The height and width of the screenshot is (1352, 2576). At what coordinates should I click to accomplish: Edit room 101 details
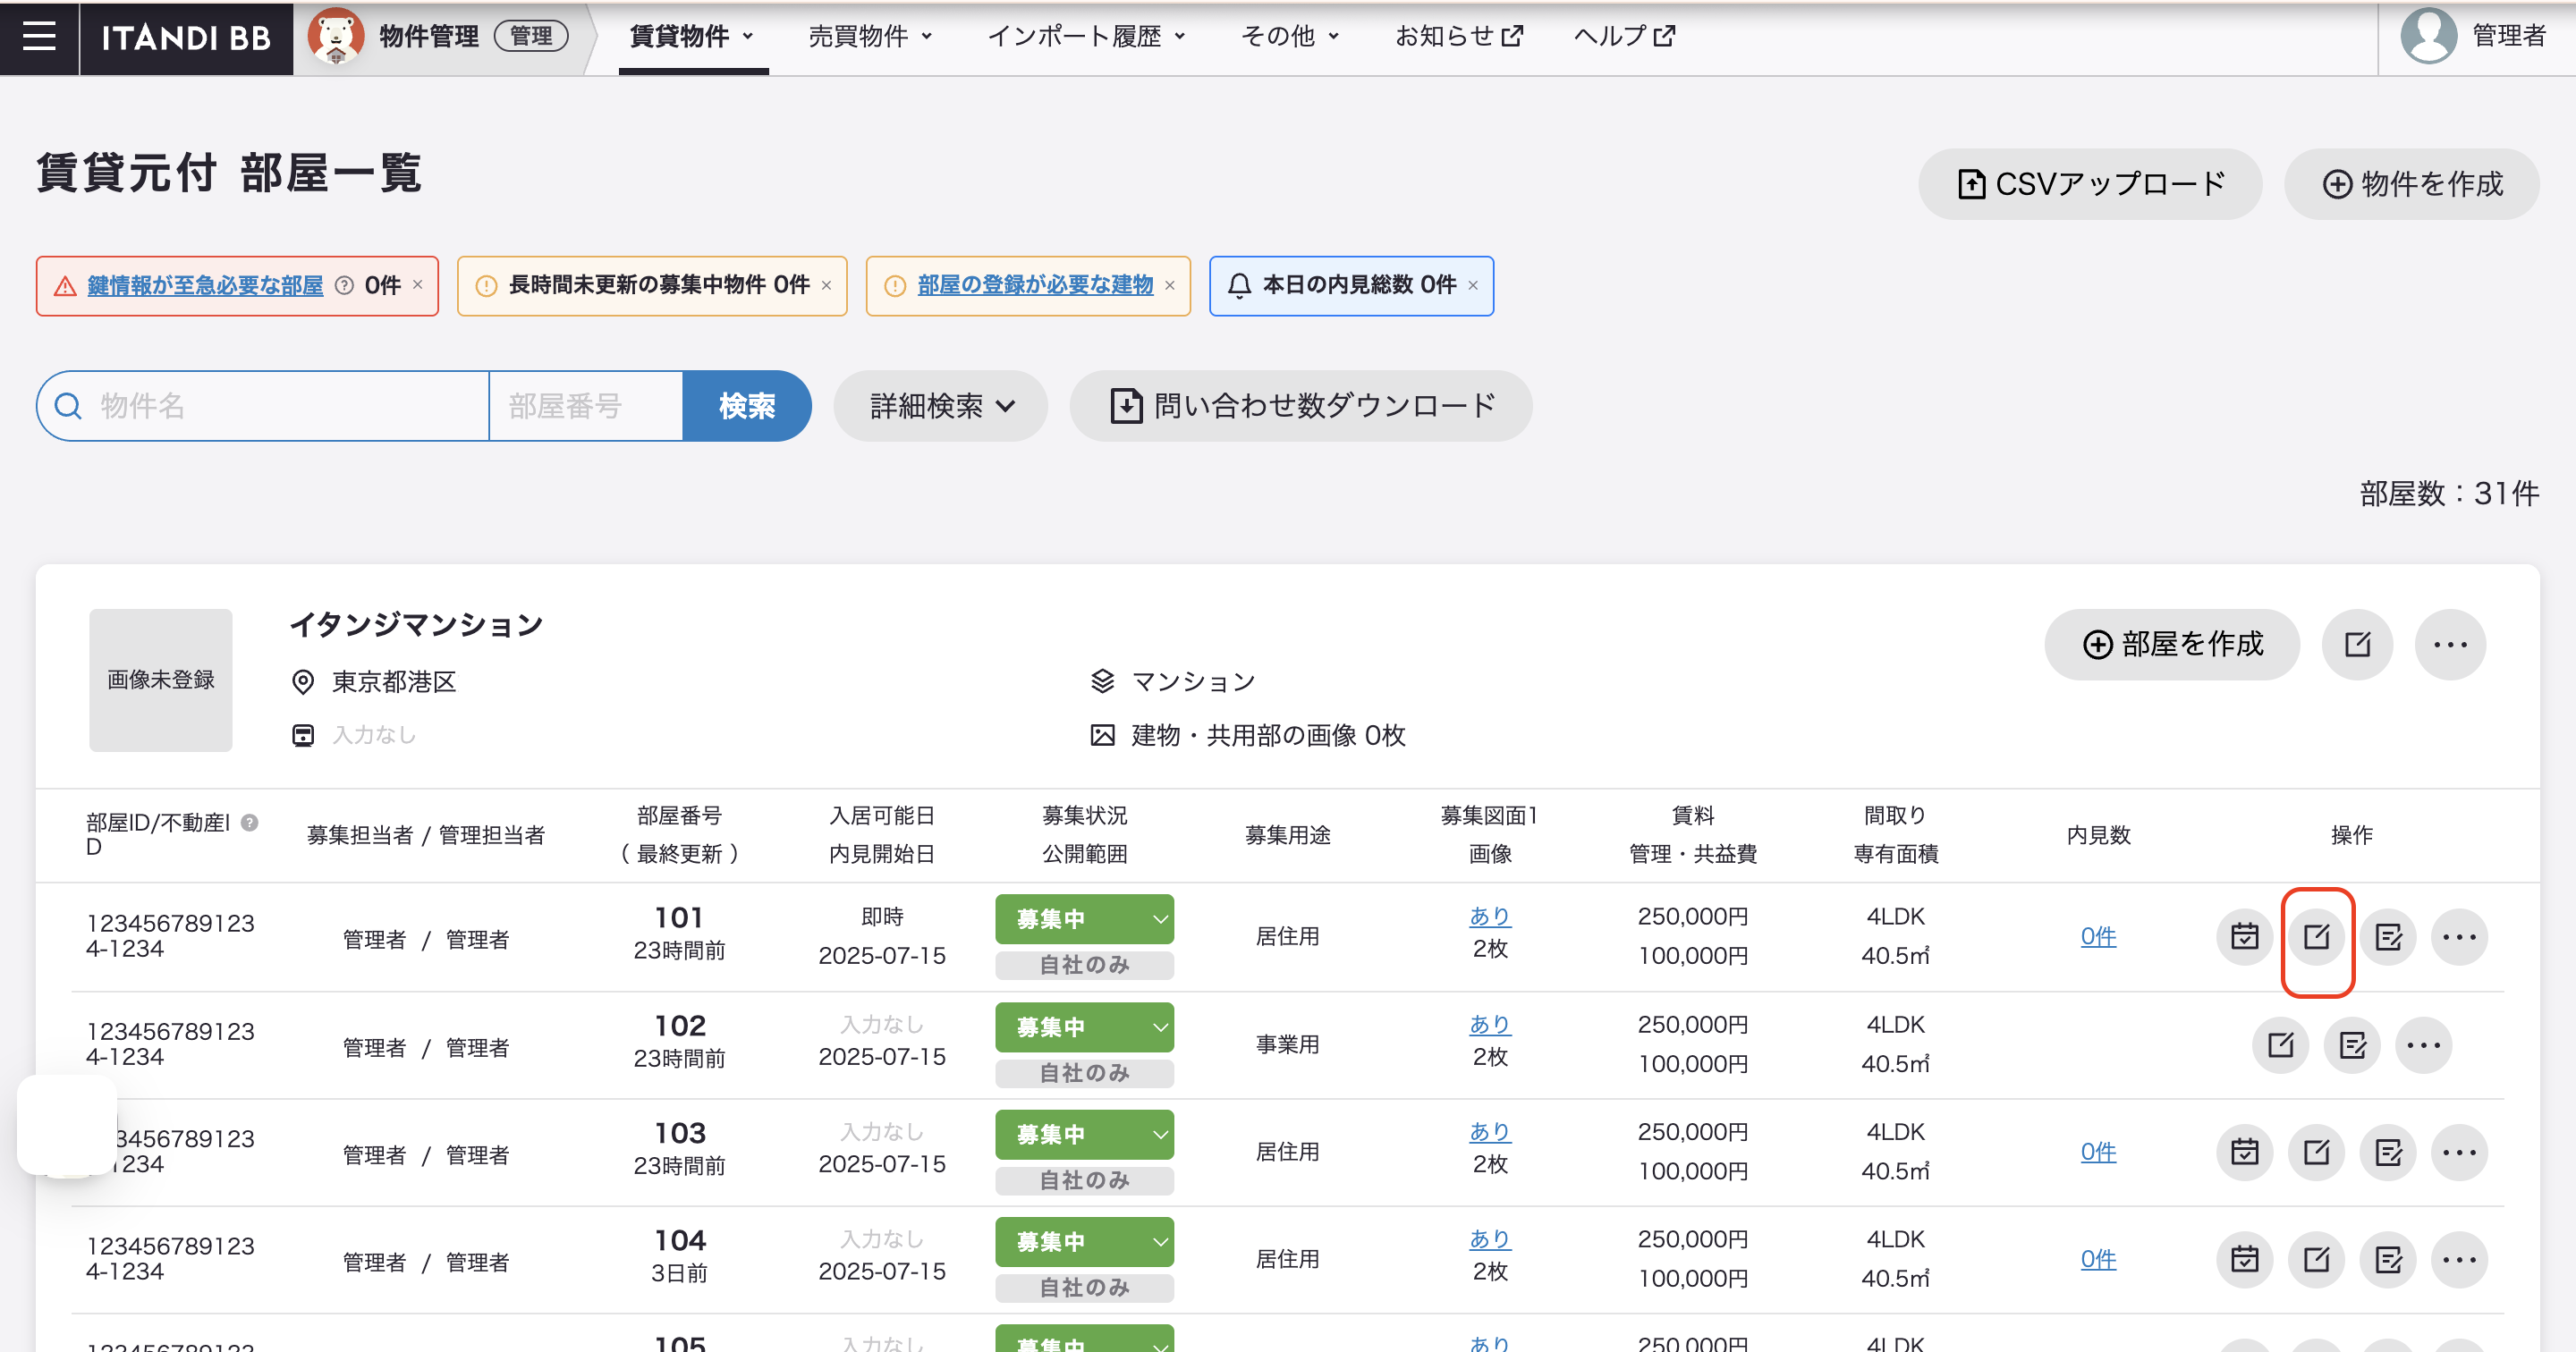point(2316,937)
